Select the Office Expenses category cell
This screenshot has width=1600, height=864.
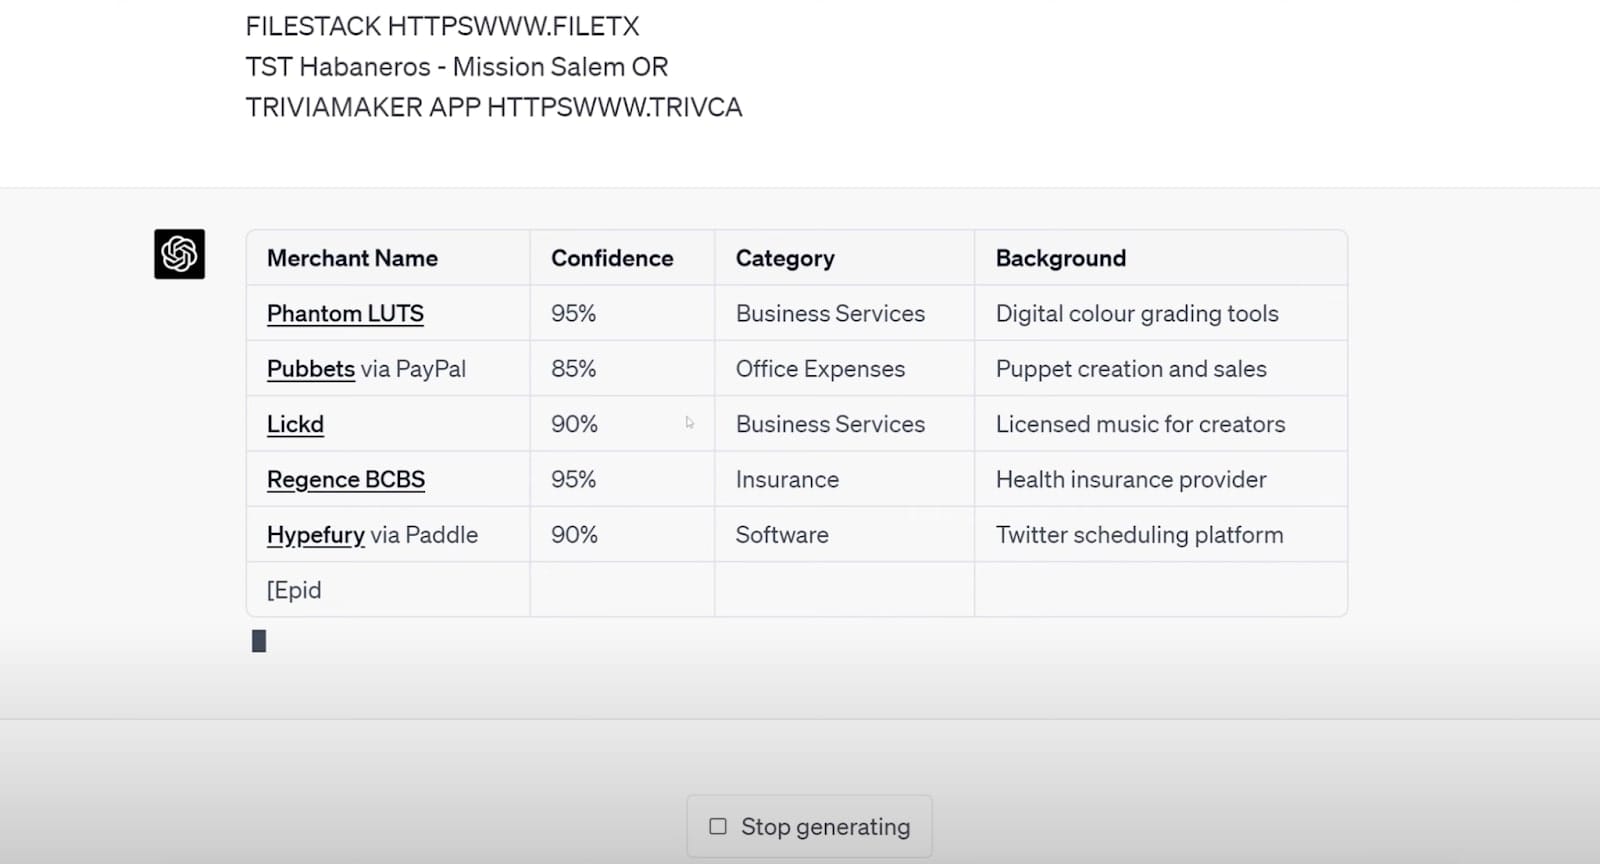pos(820,369)
